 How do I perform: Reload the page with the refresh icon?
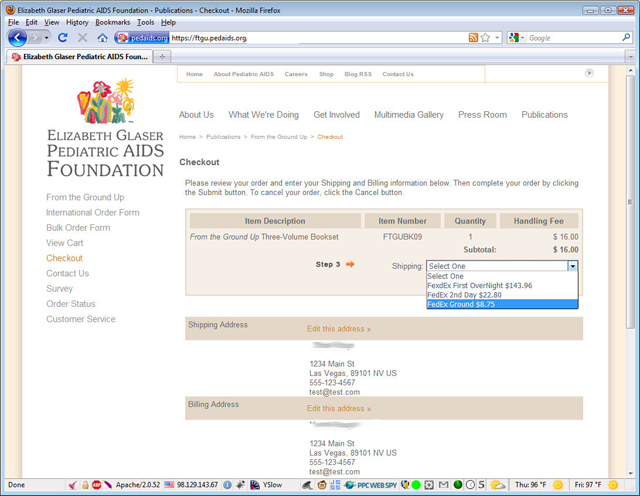[x=62, y=38]
